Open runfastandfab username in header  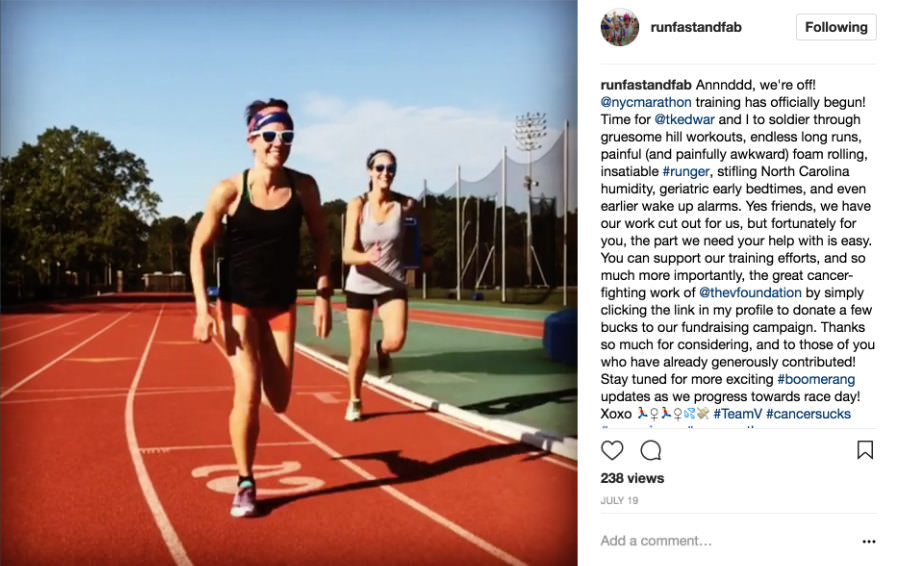(696, 27)
